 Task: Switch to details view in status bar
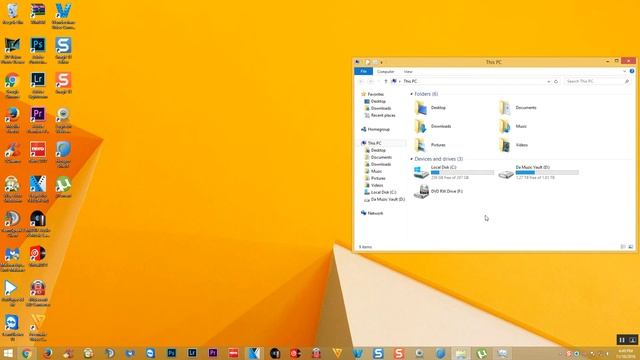[623, 247]
